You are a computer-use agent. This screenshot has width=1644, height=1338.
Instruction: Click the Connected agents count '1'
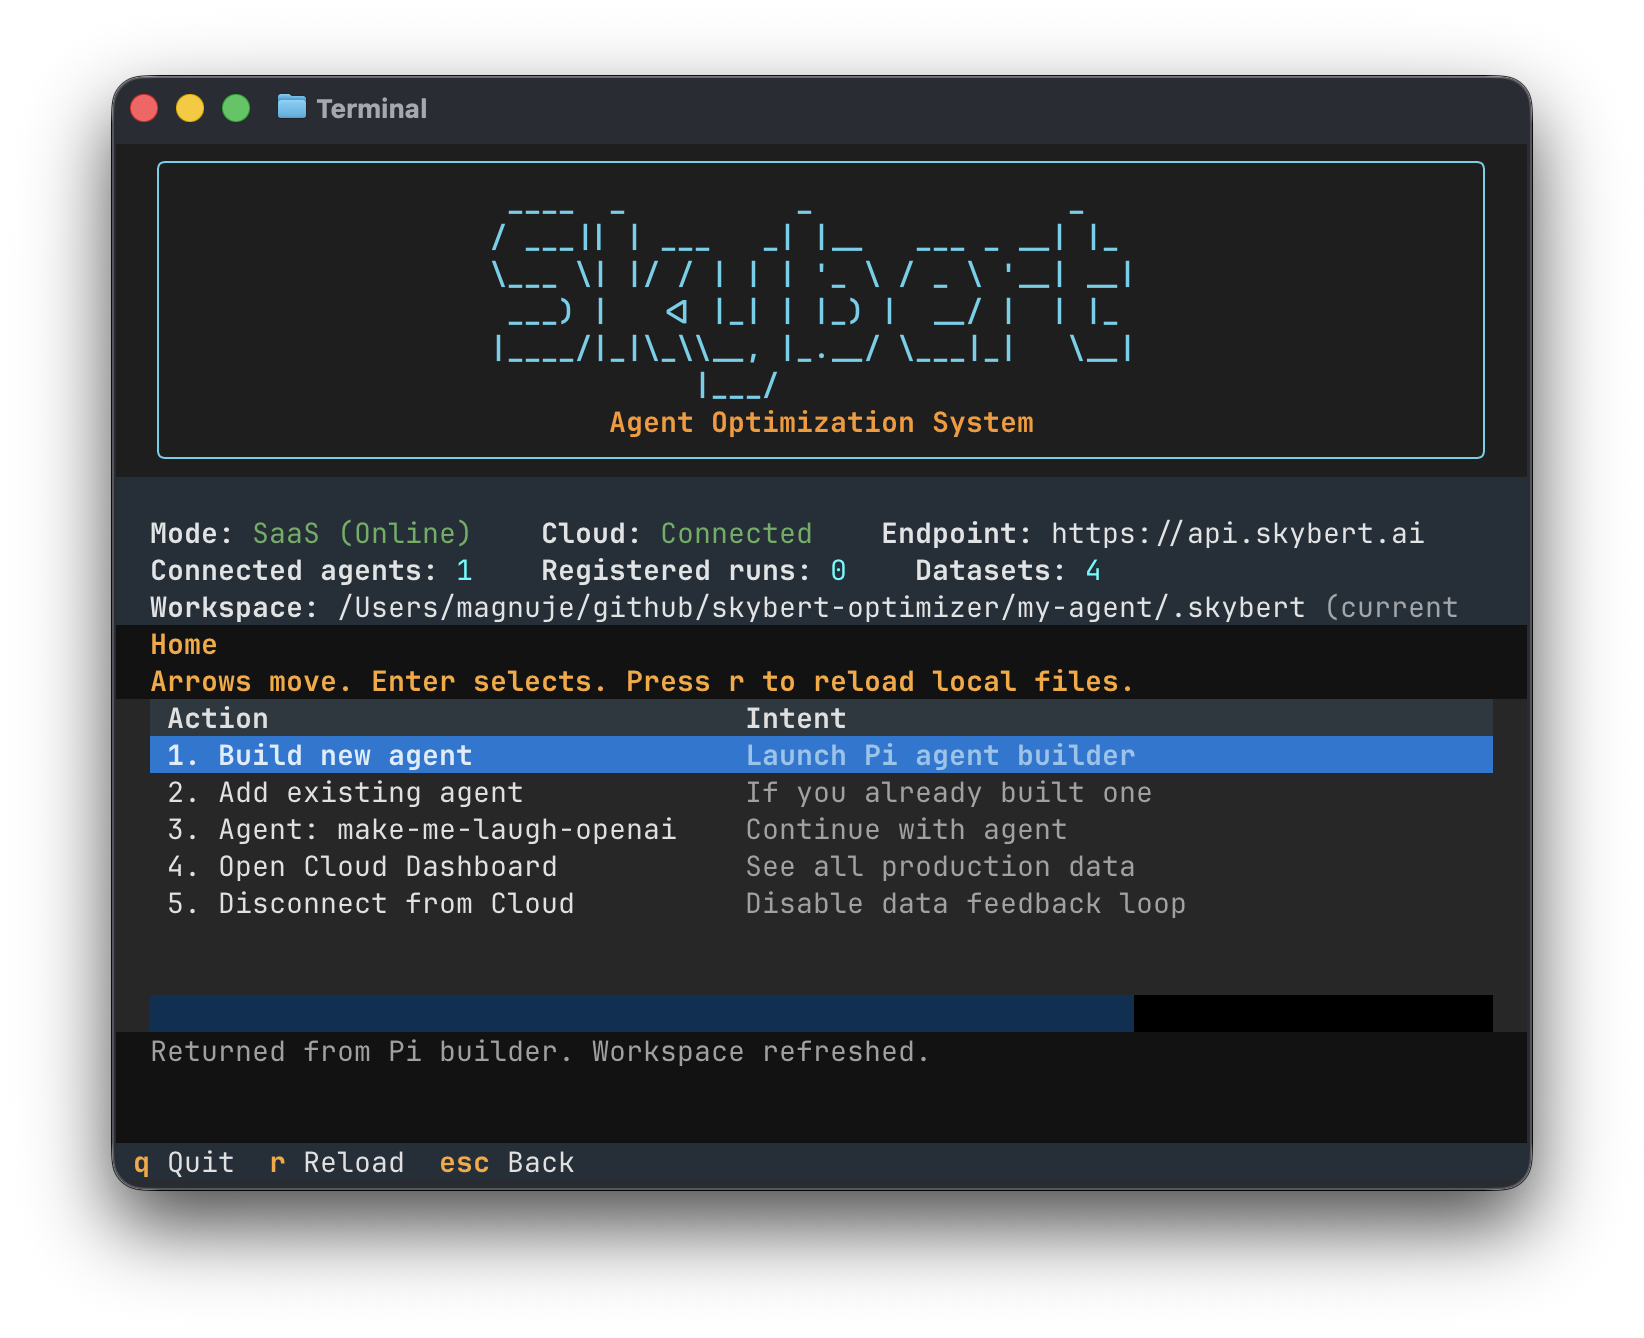(464, 571)
